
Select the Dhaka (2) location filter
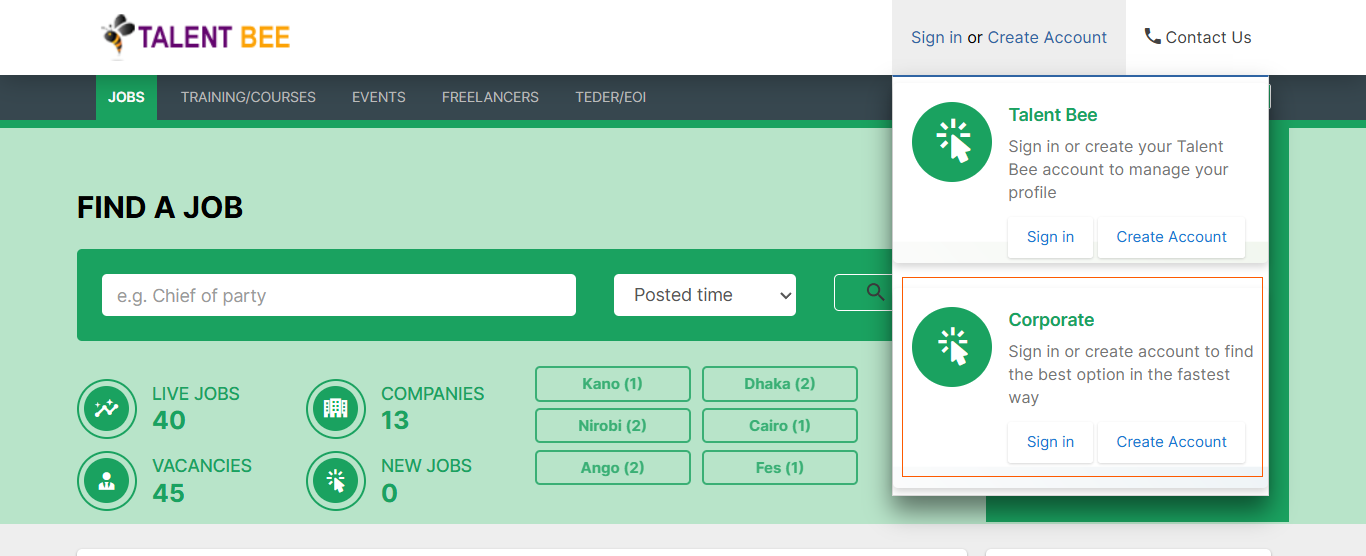[779, 384]
